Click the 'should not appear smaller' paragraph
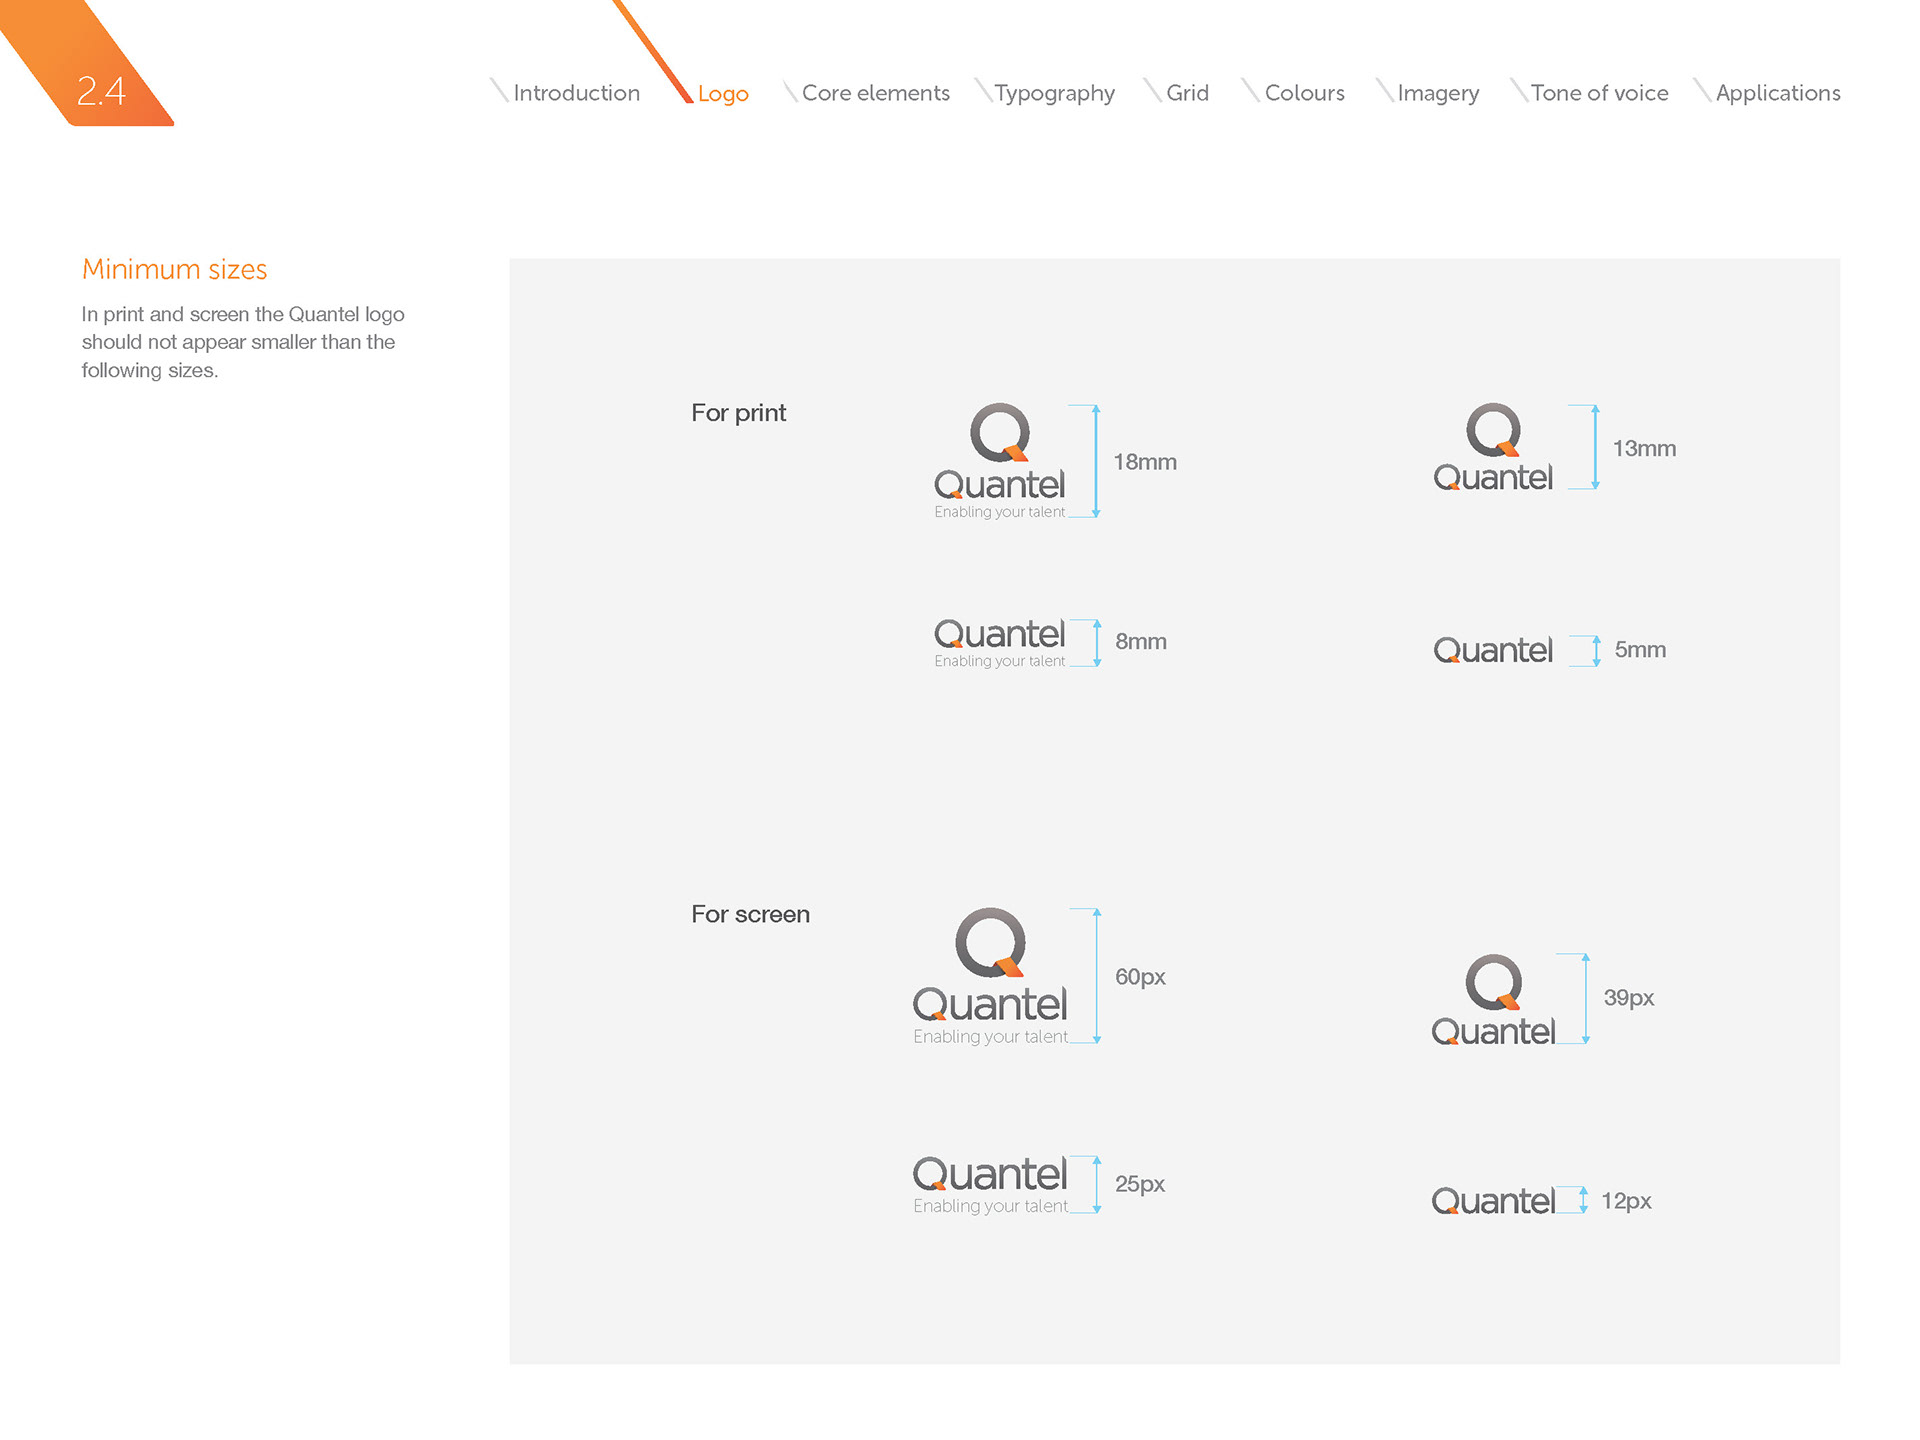The height and width of the screenshot is (1440, 1920). 243,342
